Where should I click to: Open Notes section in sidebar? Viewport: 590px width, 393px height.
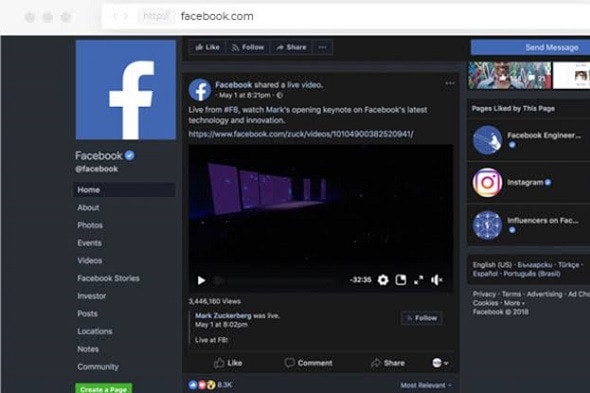point(88,349)
